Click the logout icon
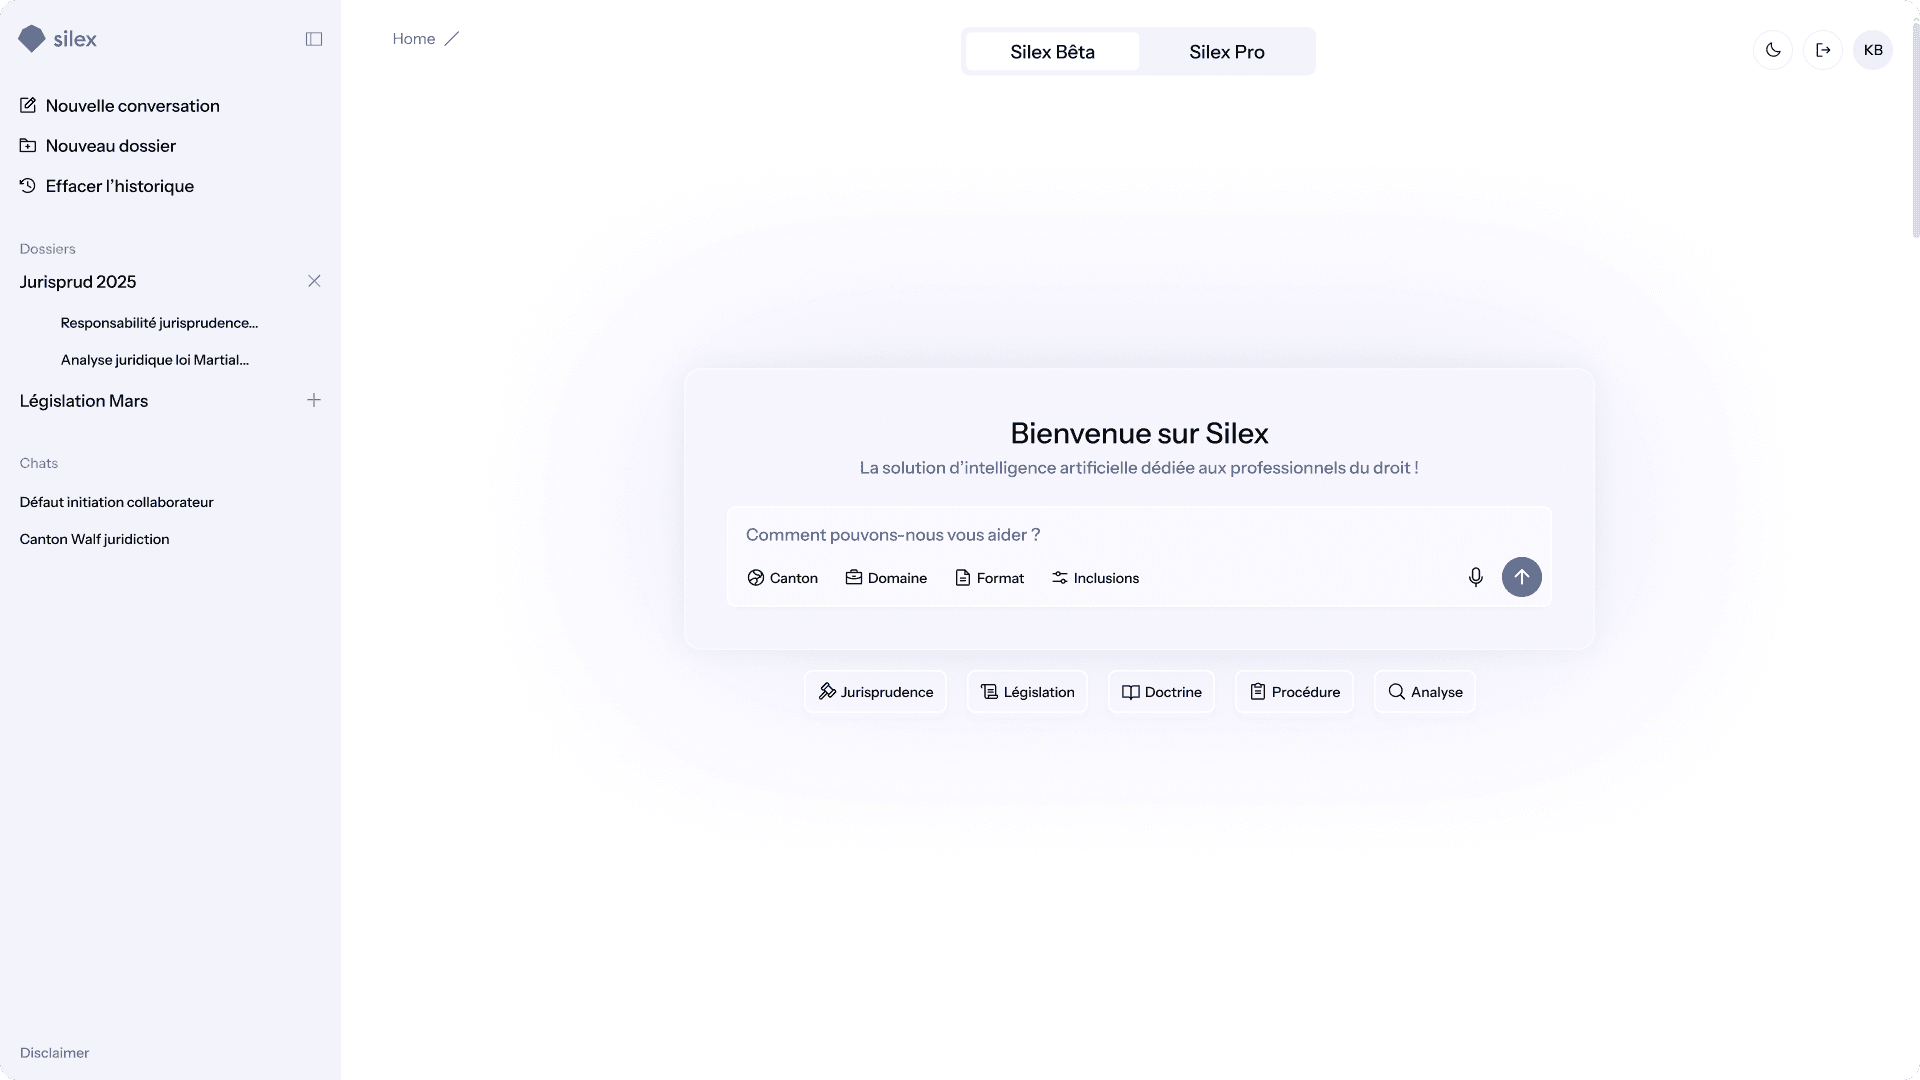 pyautogui.click(x=1823, y=50)
